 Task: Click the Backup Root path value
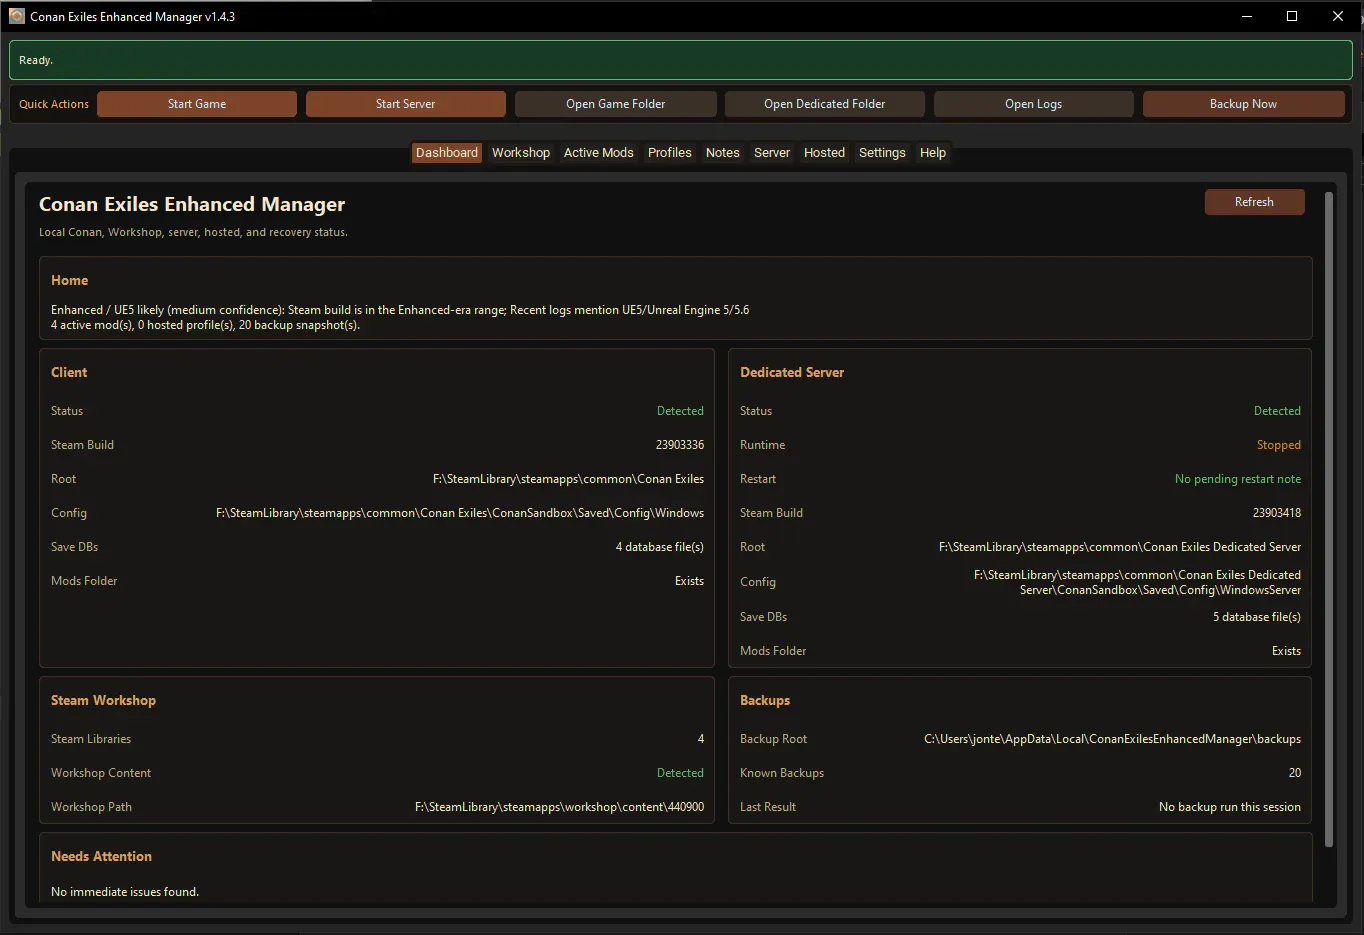pos(1112,739)
